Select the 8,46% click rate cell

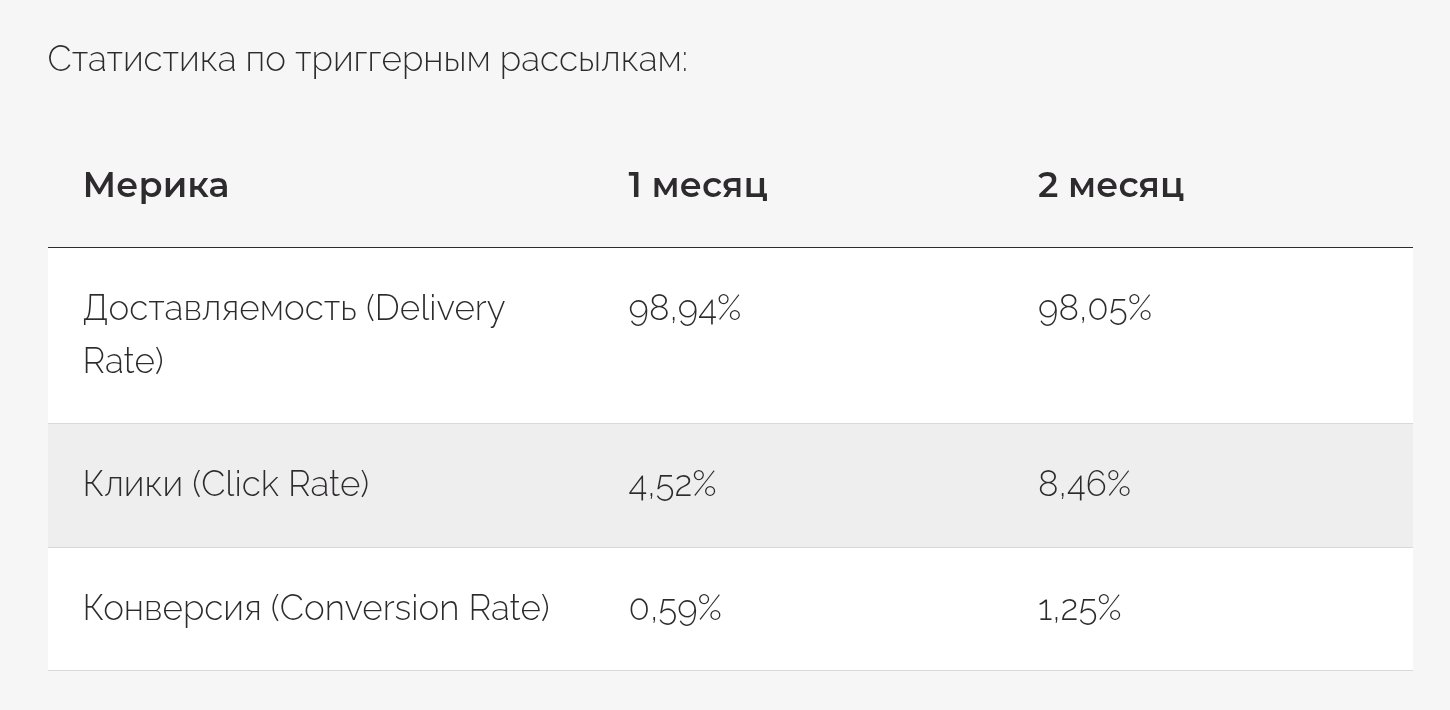click(1085, 486)
